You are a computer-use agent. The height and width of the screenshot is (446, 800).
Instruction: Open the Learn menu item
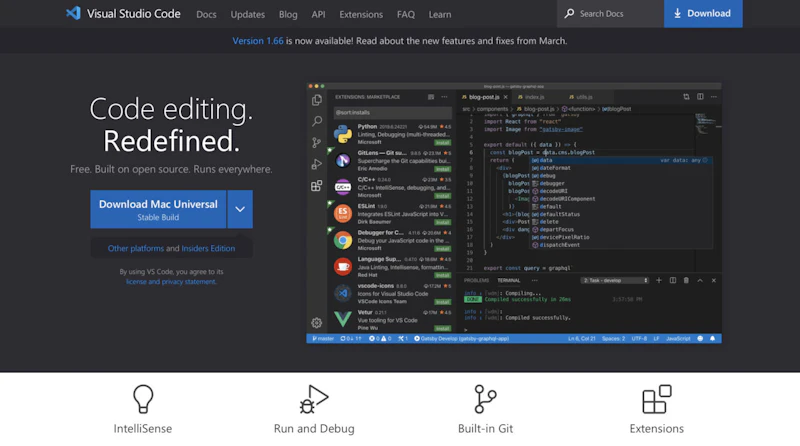(440, 14)
